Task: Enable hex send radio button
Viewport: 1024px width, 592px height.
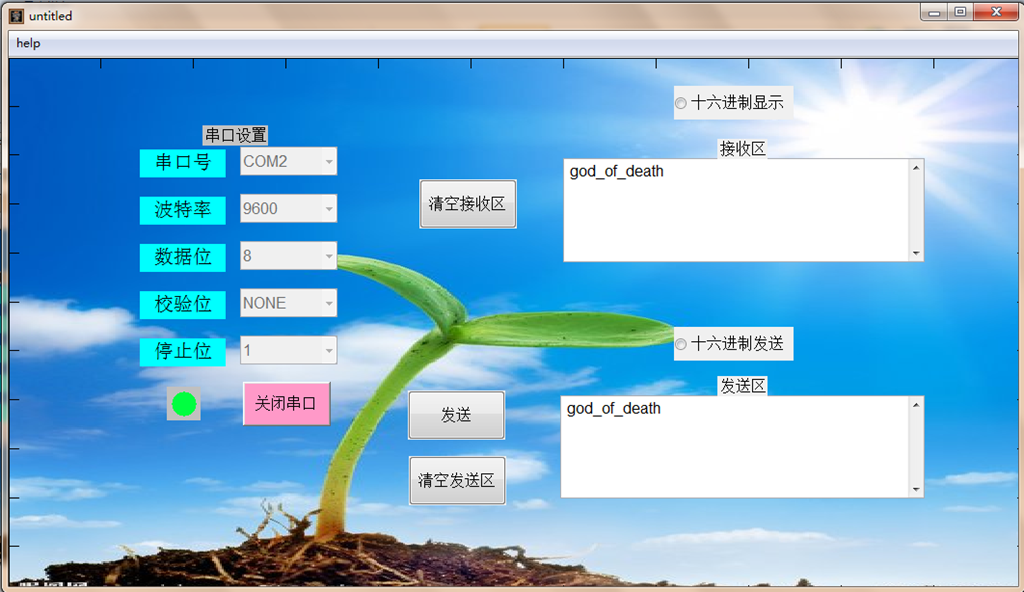Action: (x=681, y=344)
